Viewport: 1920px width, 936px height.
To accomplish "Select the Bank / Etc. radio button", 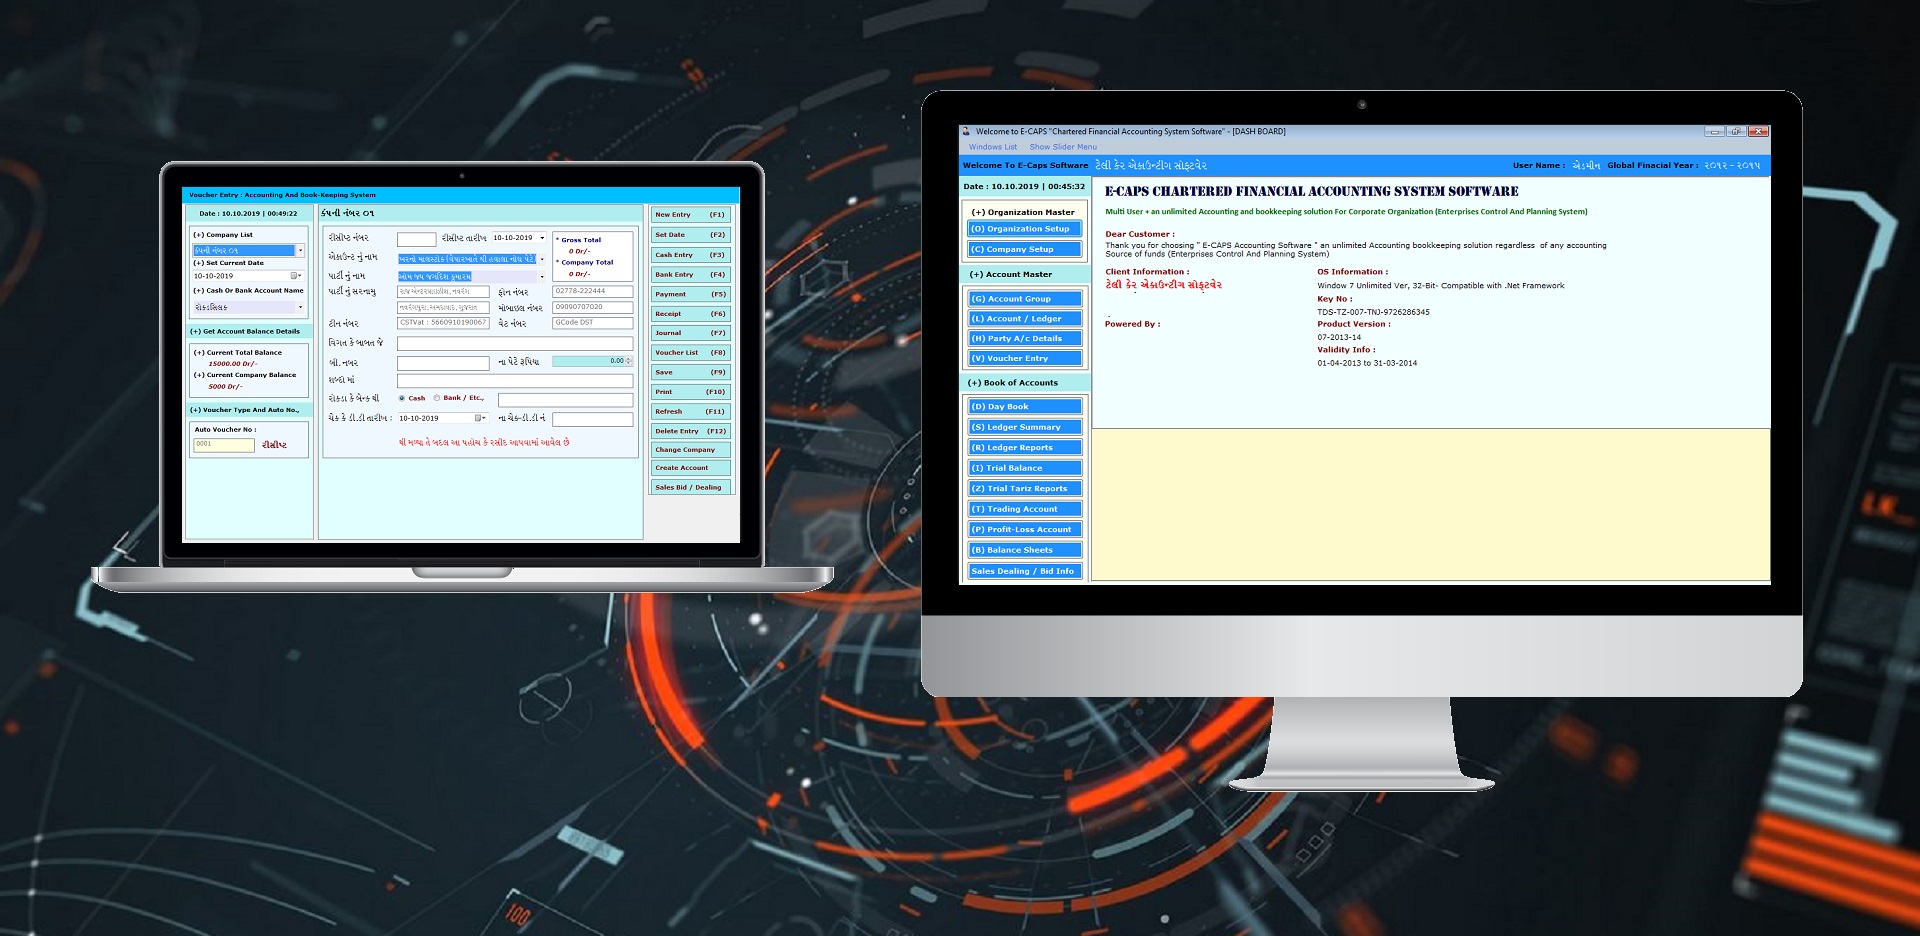I will (x=437, y=398).
